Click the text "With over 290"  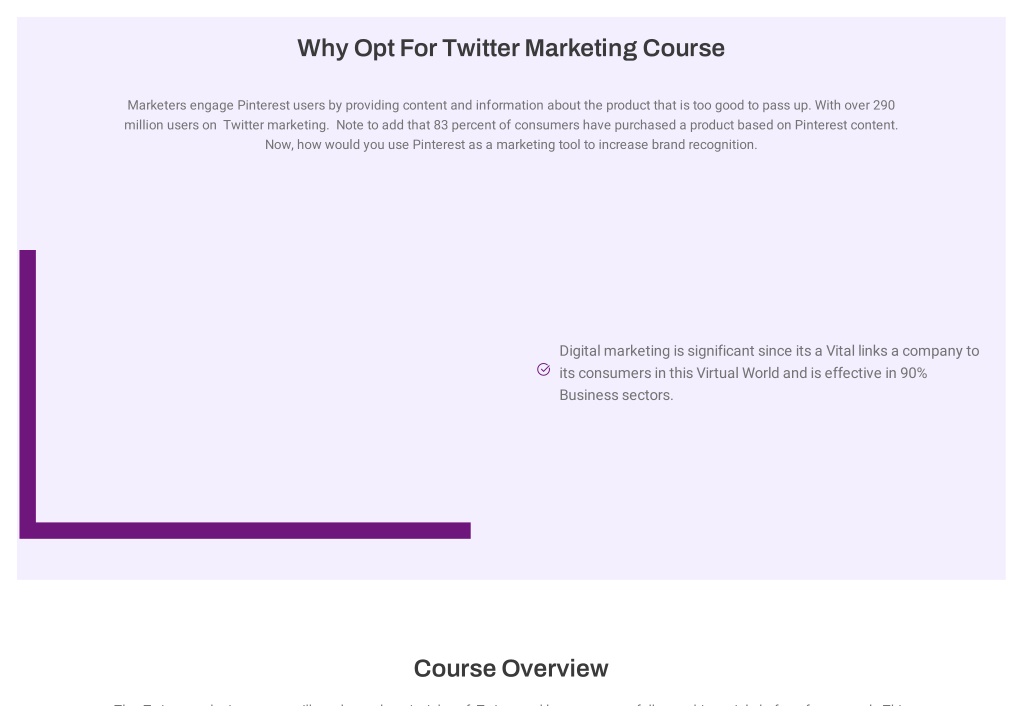click(854, 105)
